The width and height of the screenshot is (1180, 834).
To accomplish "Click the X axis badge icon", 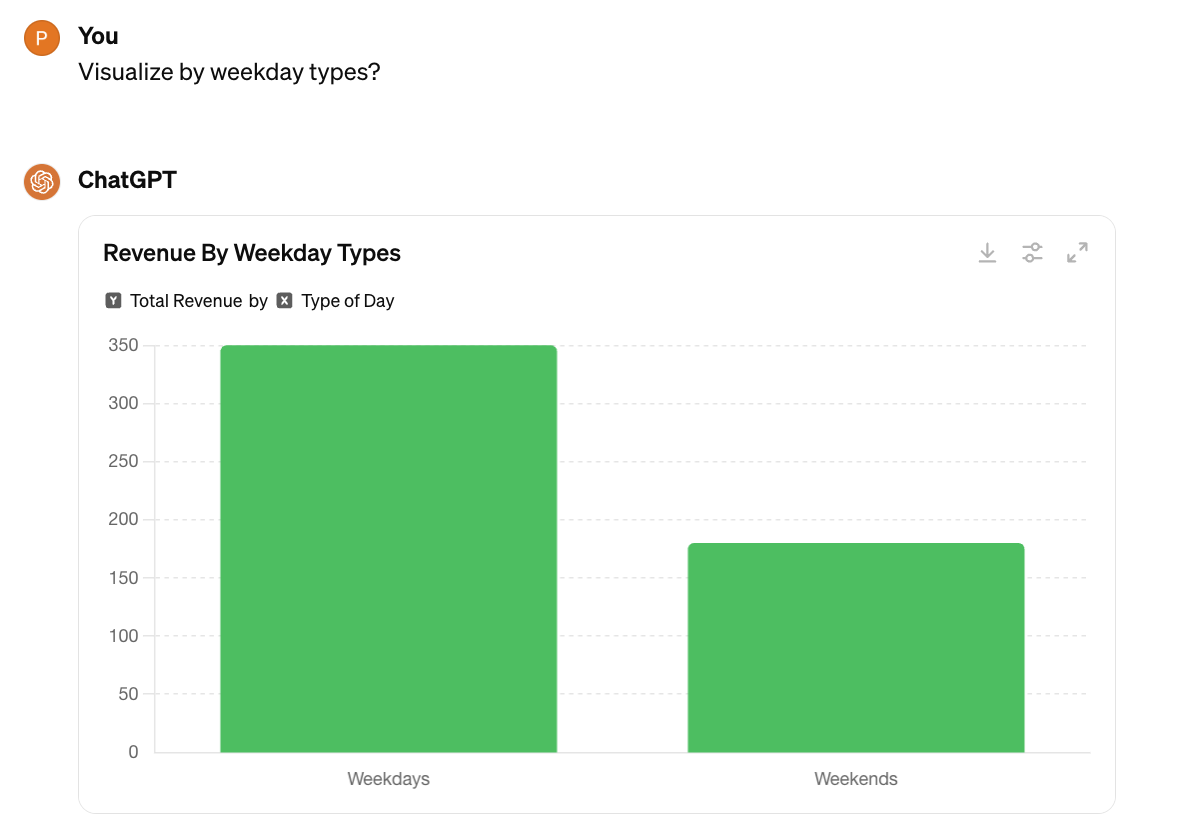I will click(x=284, y=301).
